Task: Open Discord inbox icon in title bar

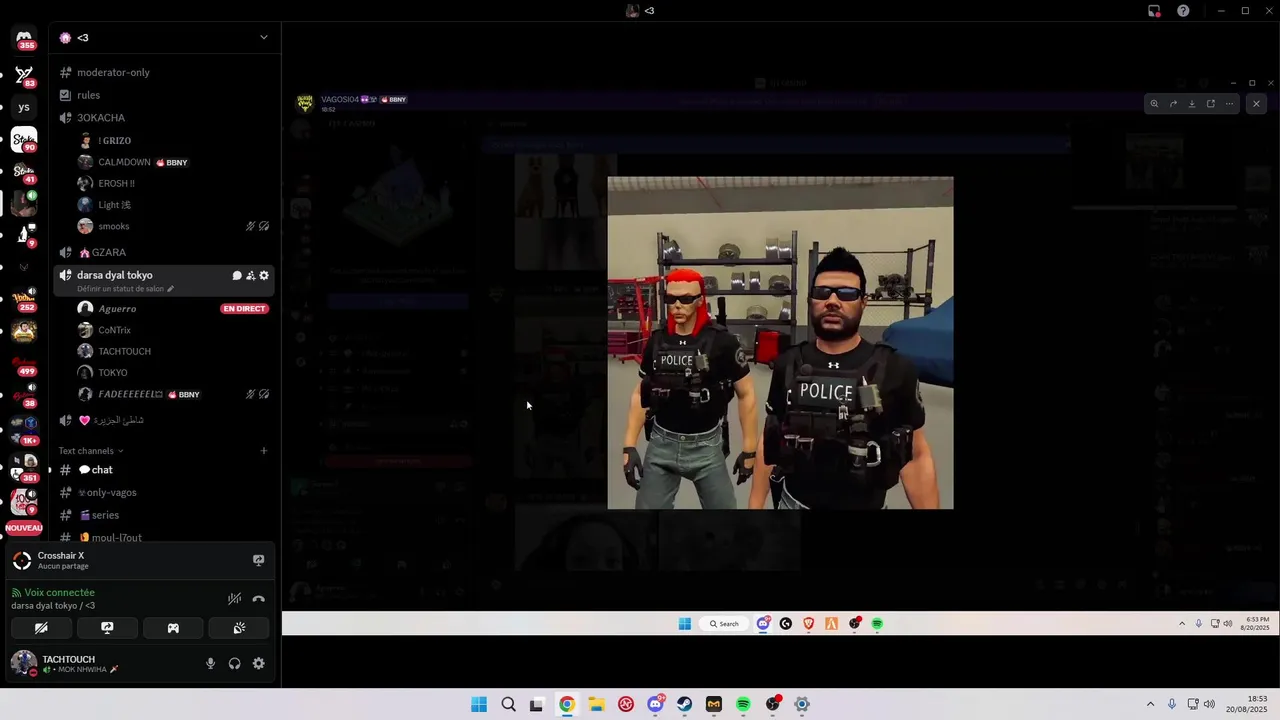Action: (x=1154, y=11)
